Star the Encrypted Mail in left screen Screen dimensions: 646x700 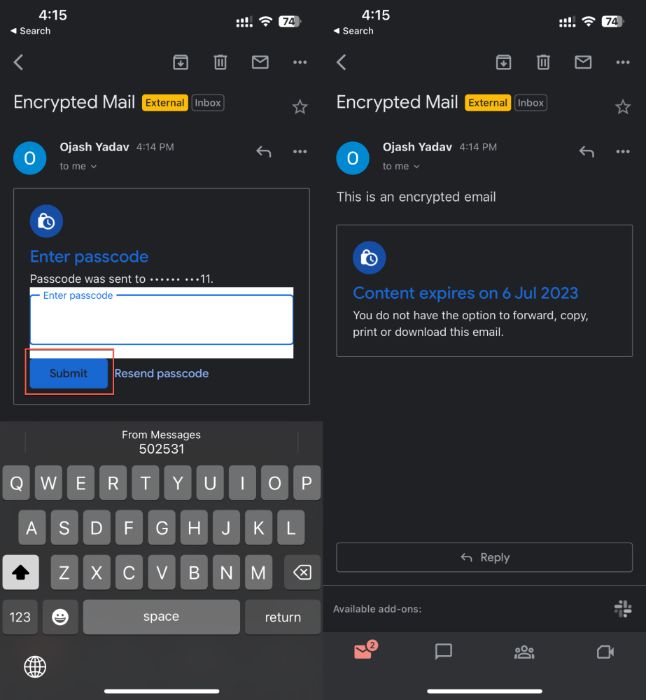click(300, 107)
